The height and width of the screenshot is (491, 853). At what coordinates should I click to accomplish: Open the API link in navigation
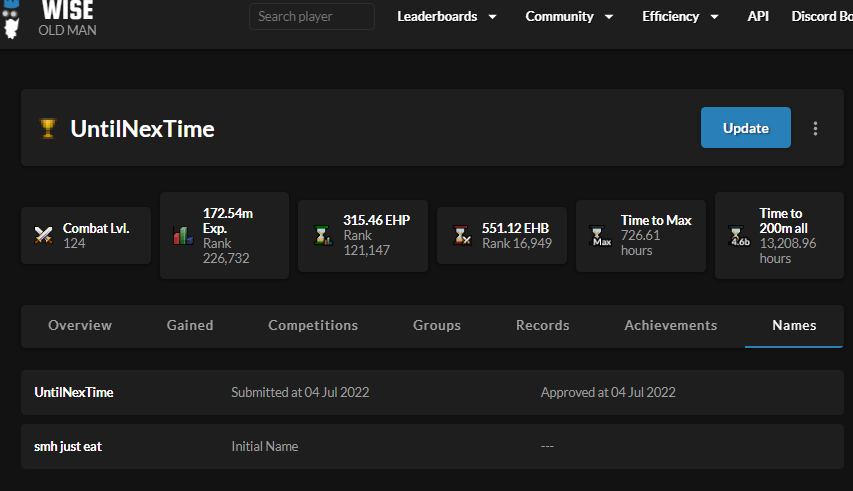pyautogui.click(x=758, y=16)
